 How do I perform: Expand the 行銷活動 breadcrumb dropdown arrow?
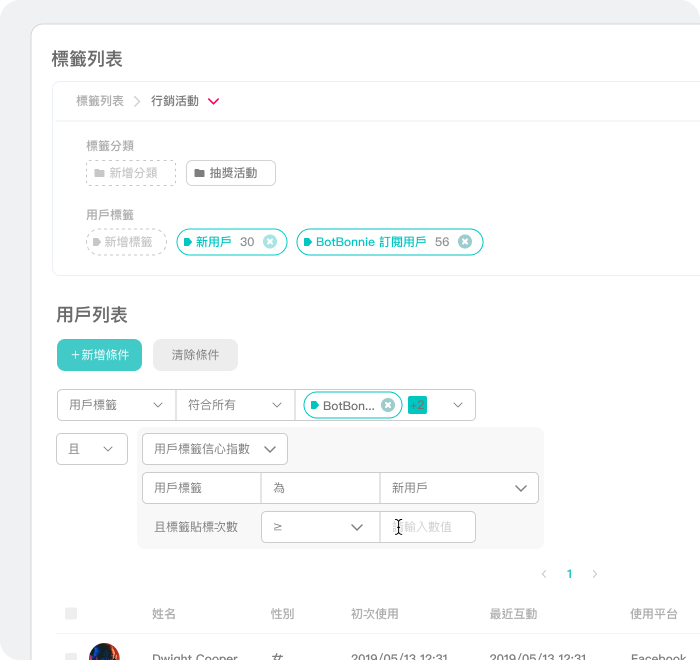213,101
